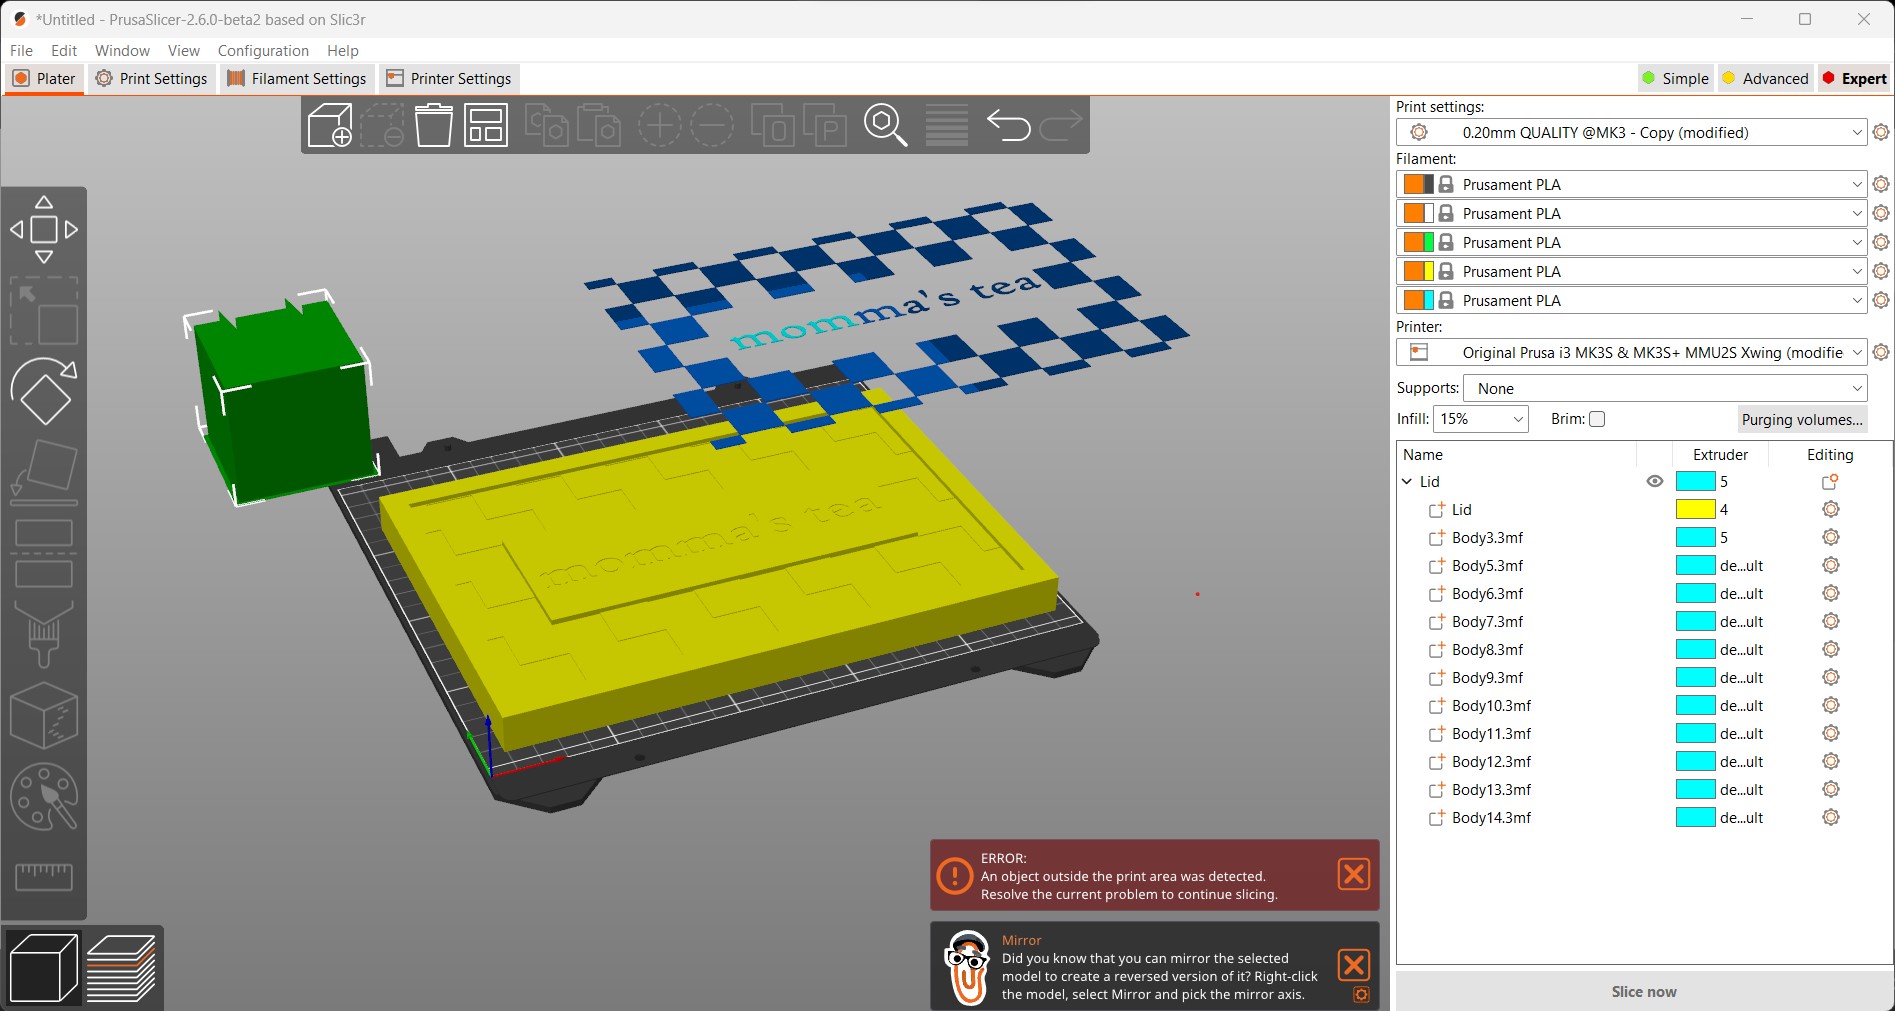Image resolution: width=1895 pixels, height=1011 pixels.
Task: Dismiss the object outside print area error
Action: coord(1353,873)
